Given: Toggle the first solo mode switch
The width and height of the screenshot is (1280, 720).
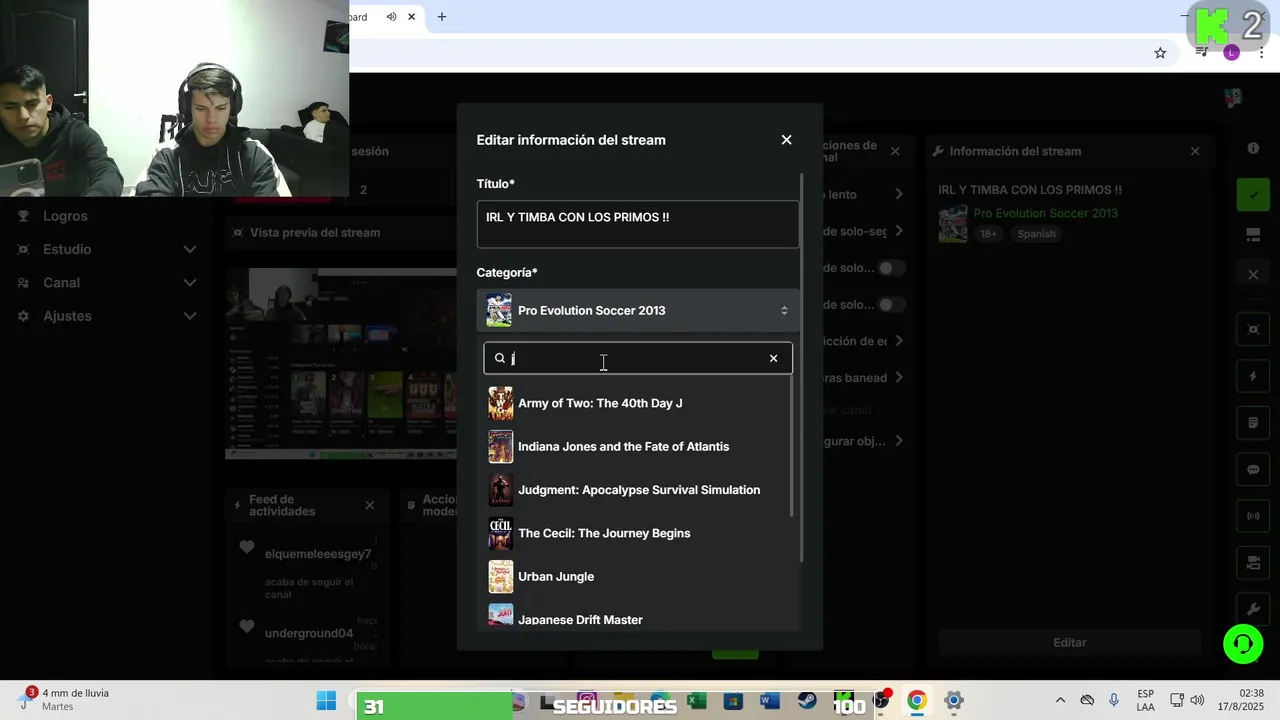Looking at the screenshot, I should (x=890, y=268).
